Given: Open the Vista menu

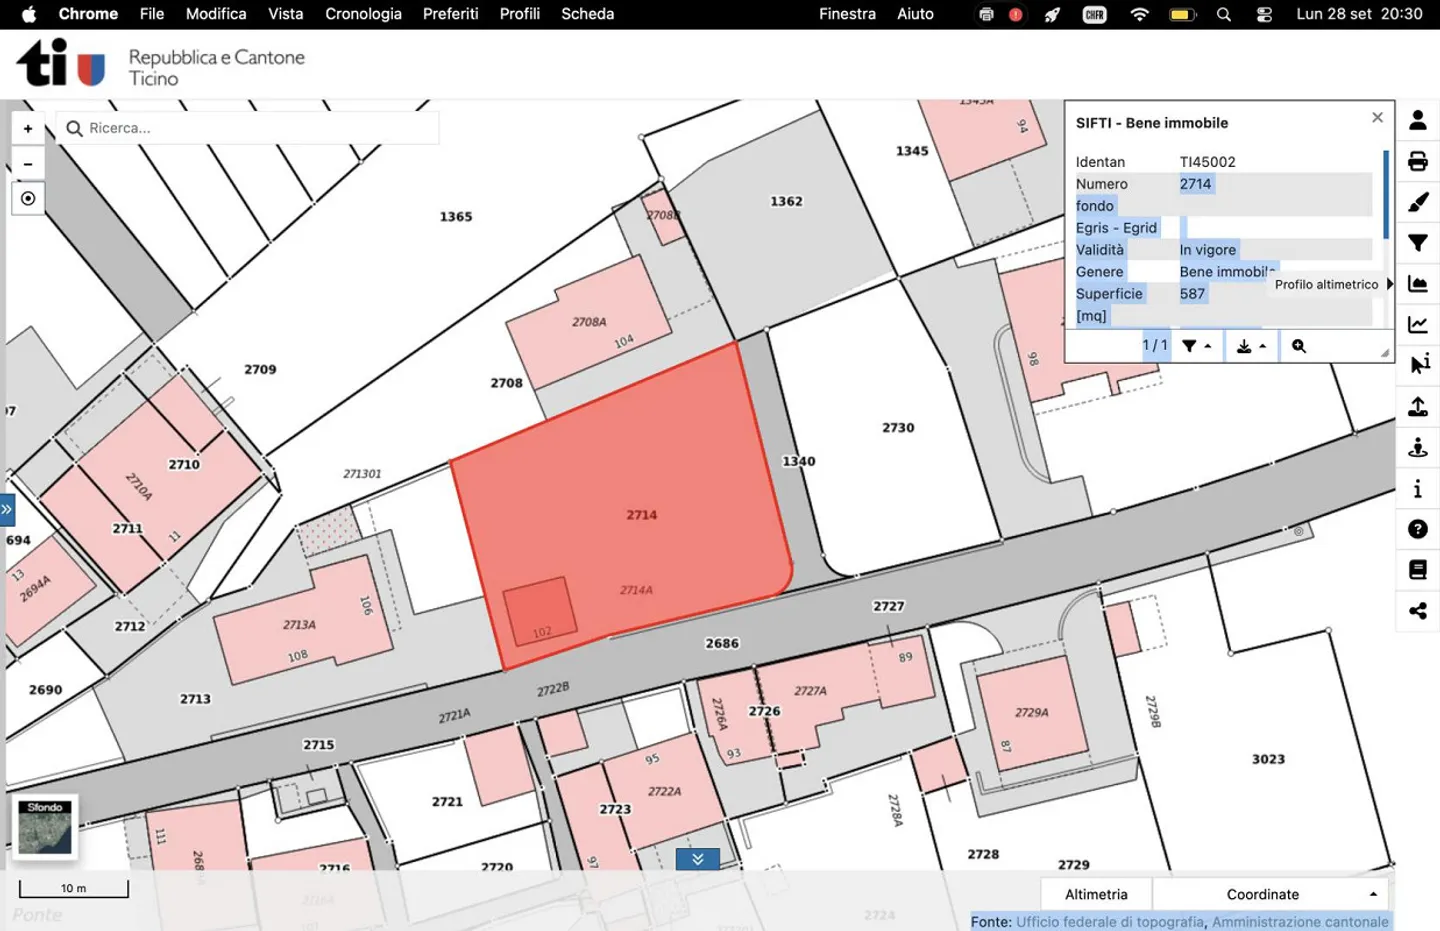Looking at the screenshot, I should [285, 14].
